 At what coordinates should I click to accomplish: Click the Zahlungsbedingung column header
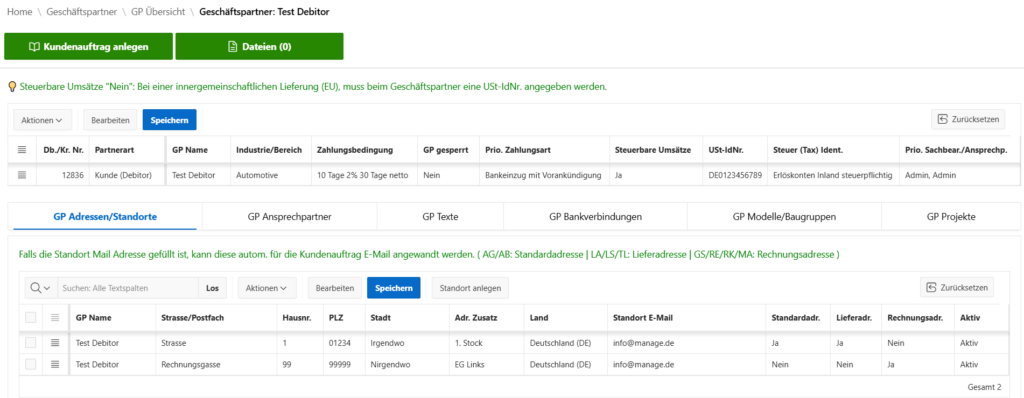(x=355, y=150)
